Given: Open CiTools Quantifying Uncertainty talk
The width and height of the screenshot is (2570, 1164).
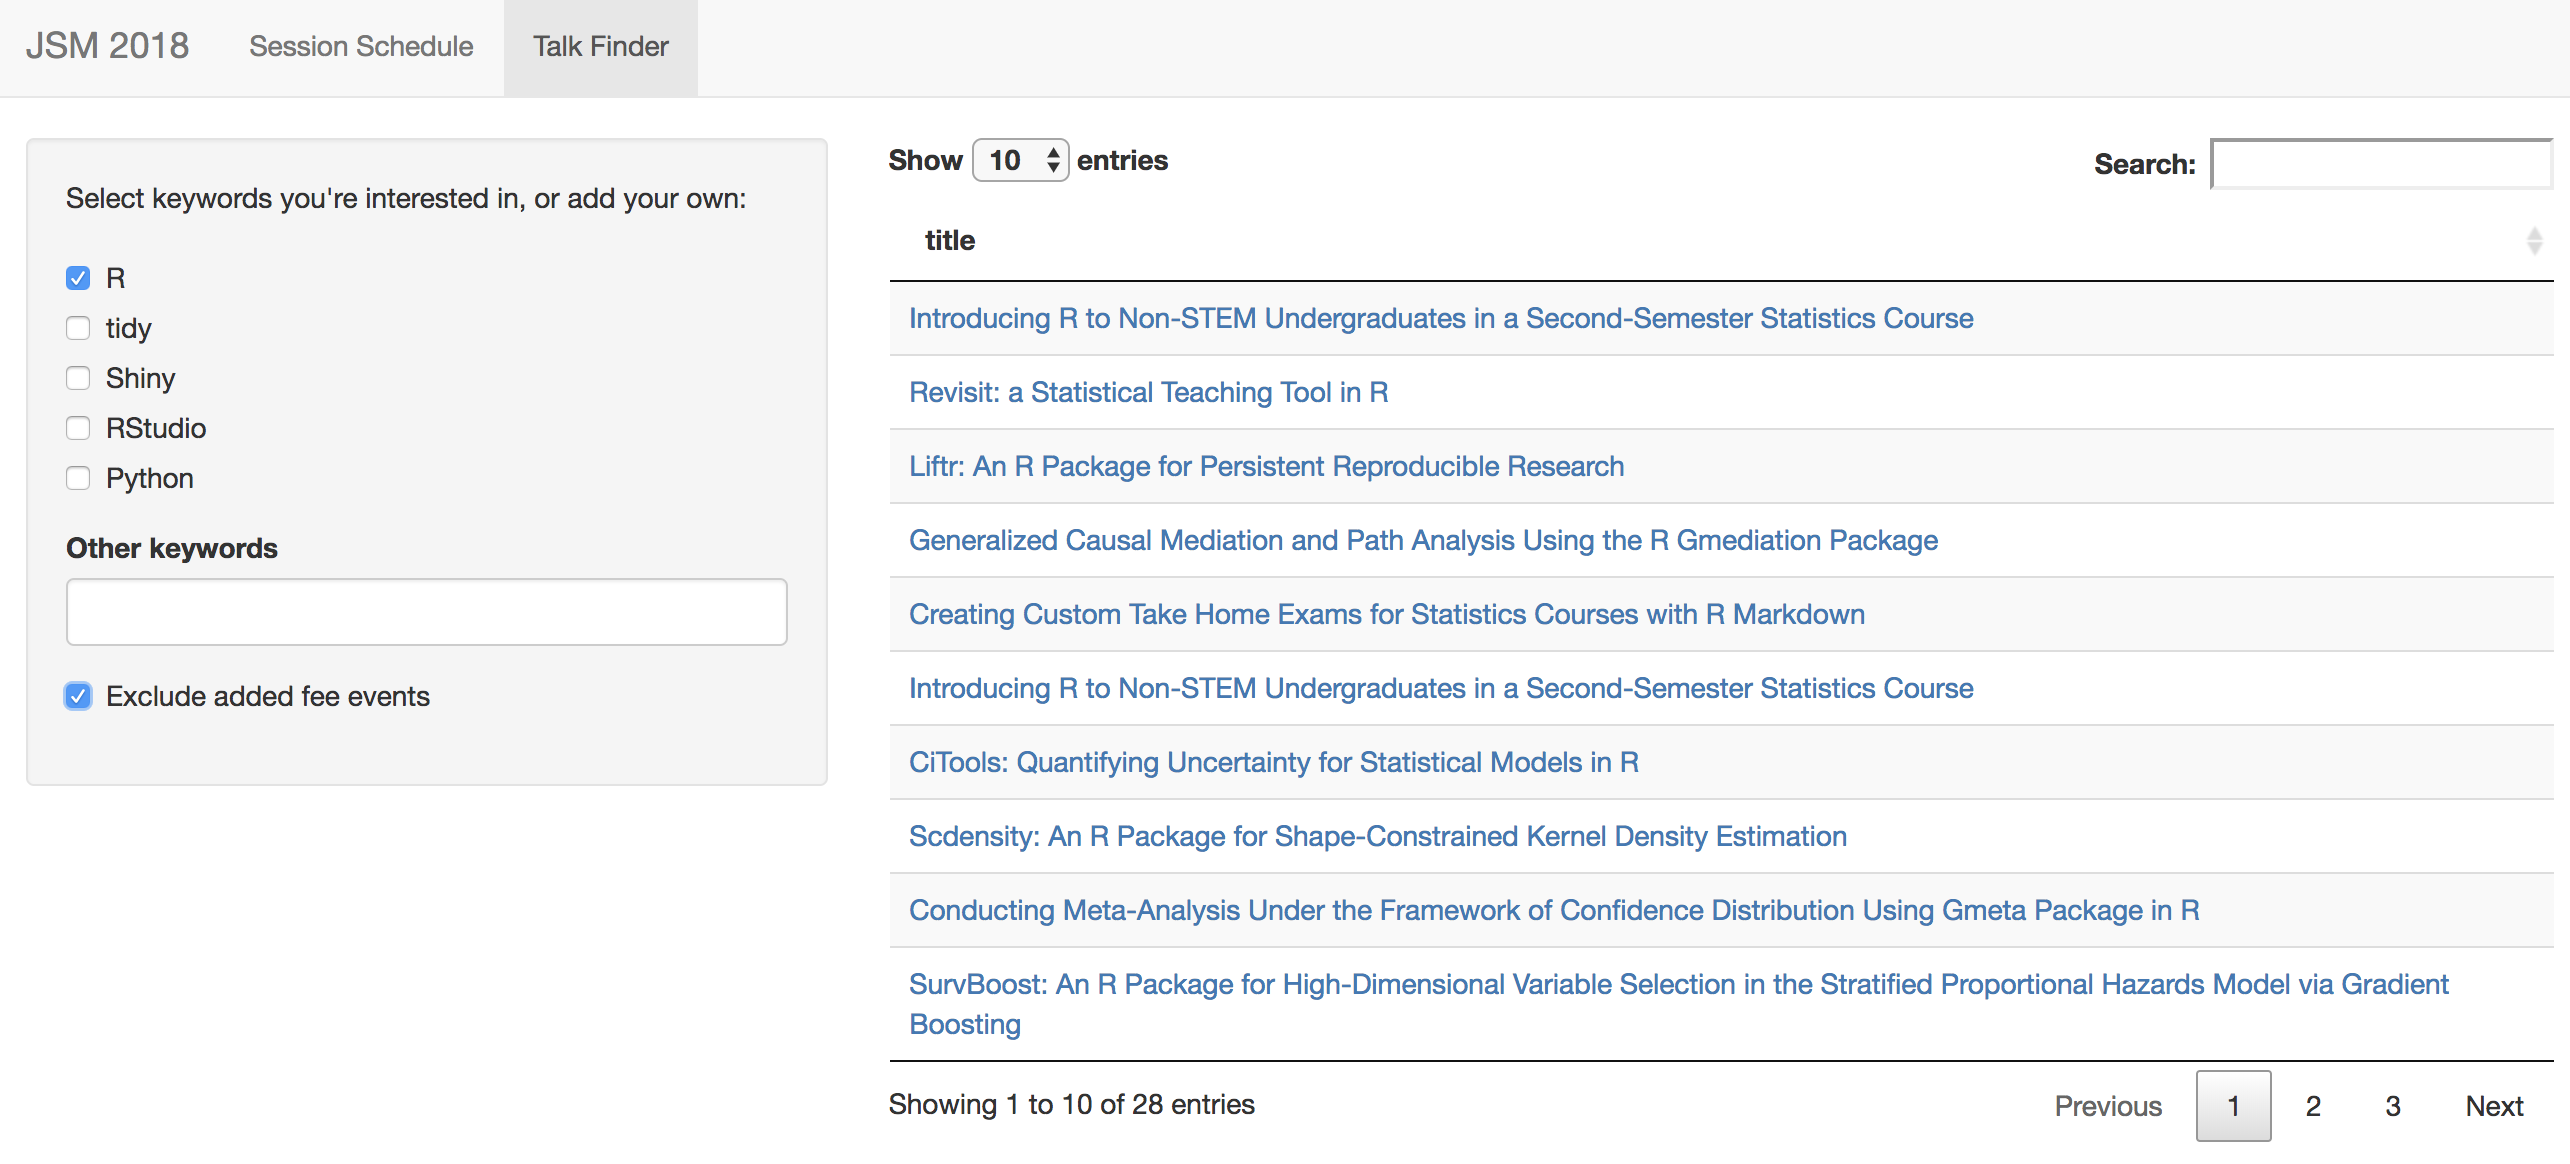Looking at the screenshot, I should coord(1273,762).
